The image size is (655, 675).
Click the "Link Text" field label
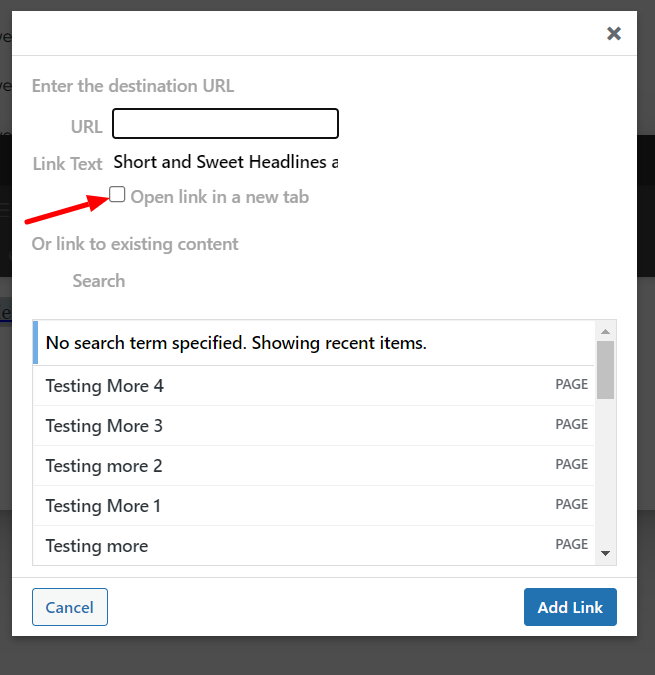pos(68,163)
